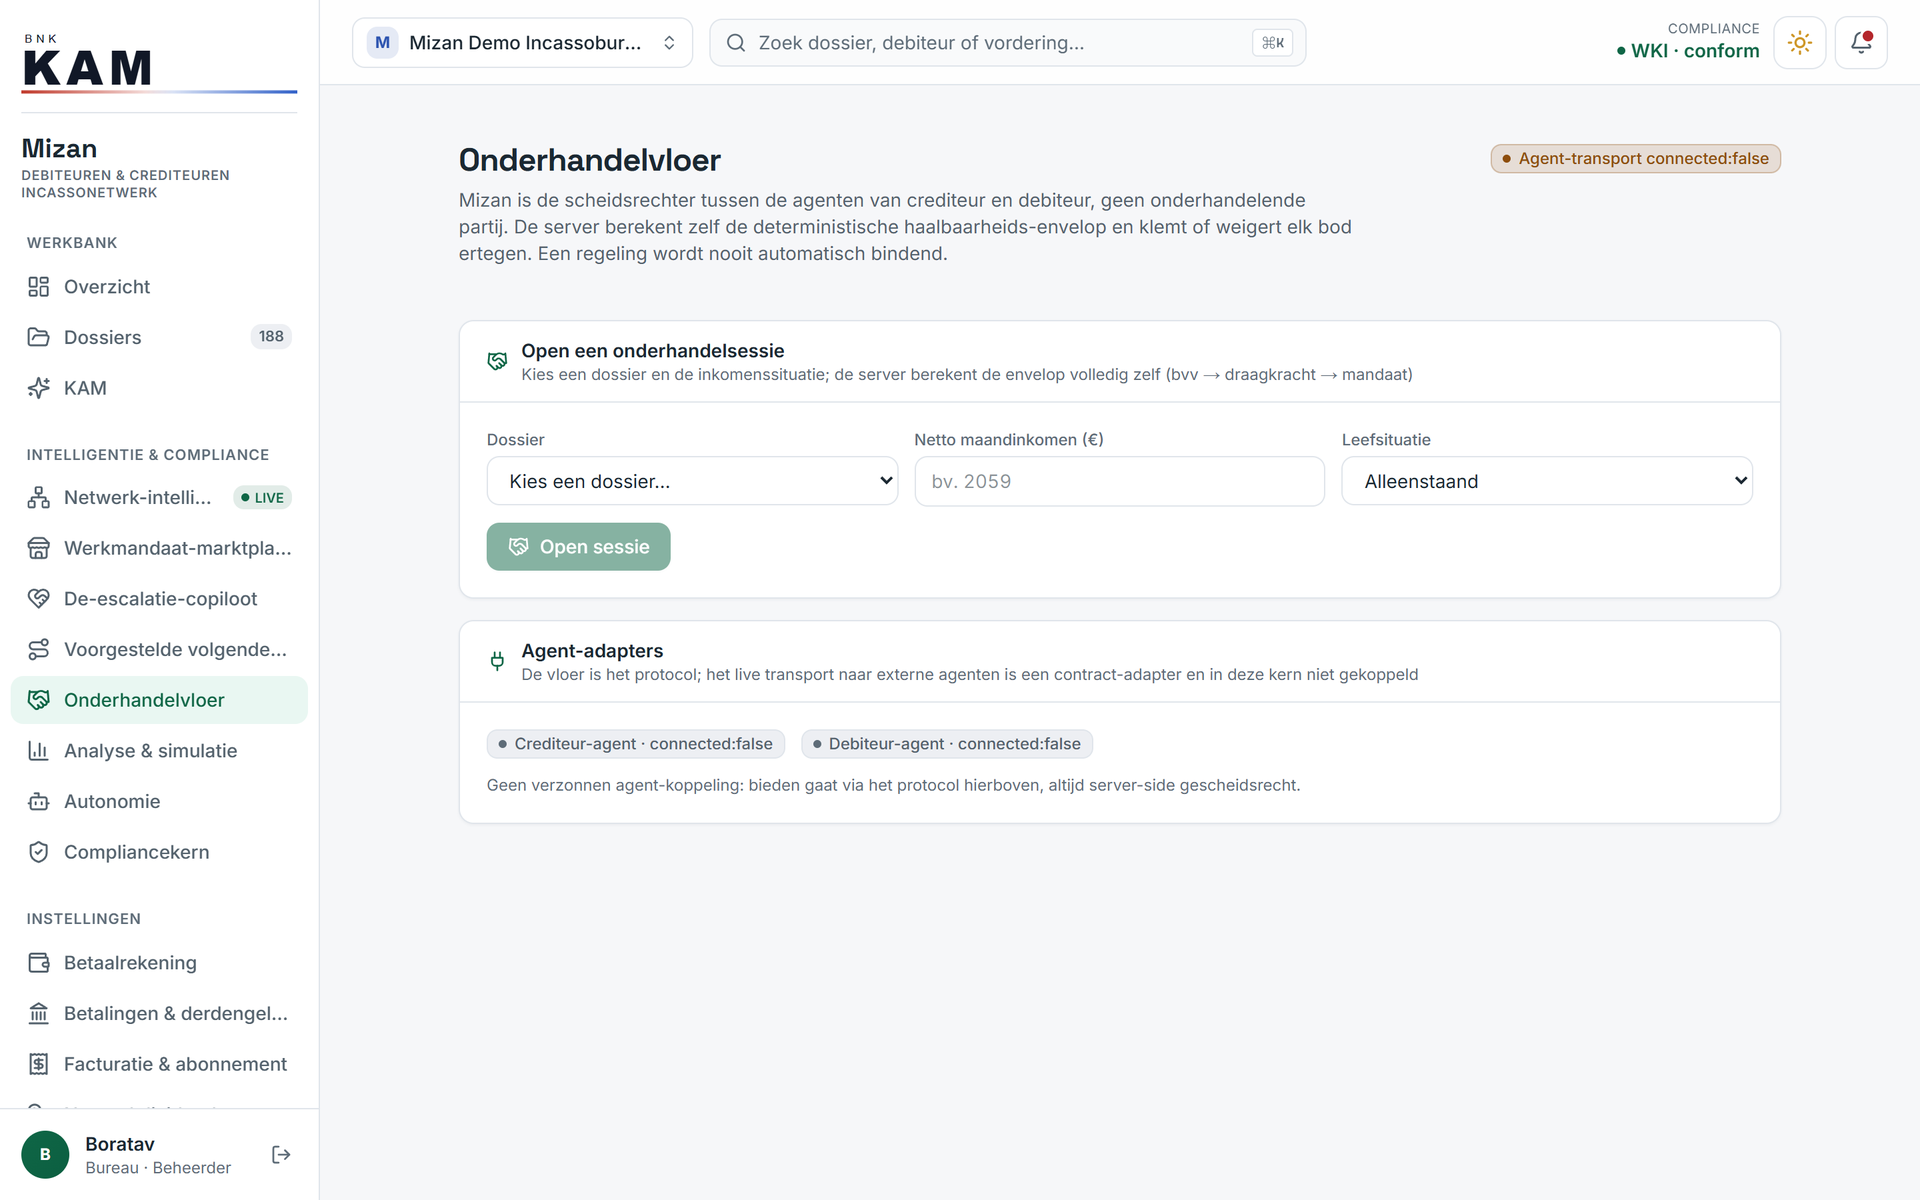Click the Agent-adapters plug icon

497,661
